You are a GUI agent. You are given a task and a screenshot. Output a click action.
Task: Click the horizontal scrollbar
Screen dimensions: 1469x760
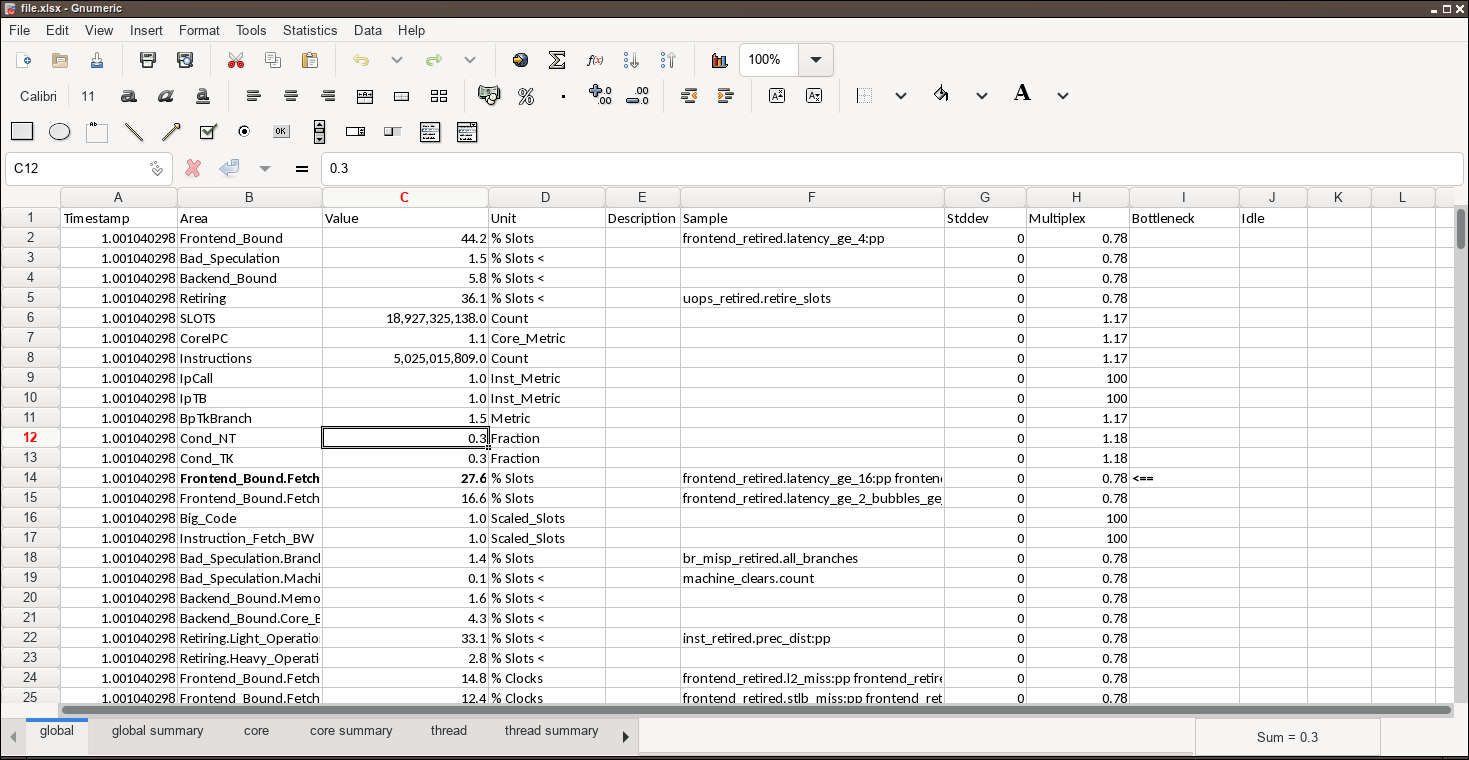pyautogui.click(x=757, y=710)
